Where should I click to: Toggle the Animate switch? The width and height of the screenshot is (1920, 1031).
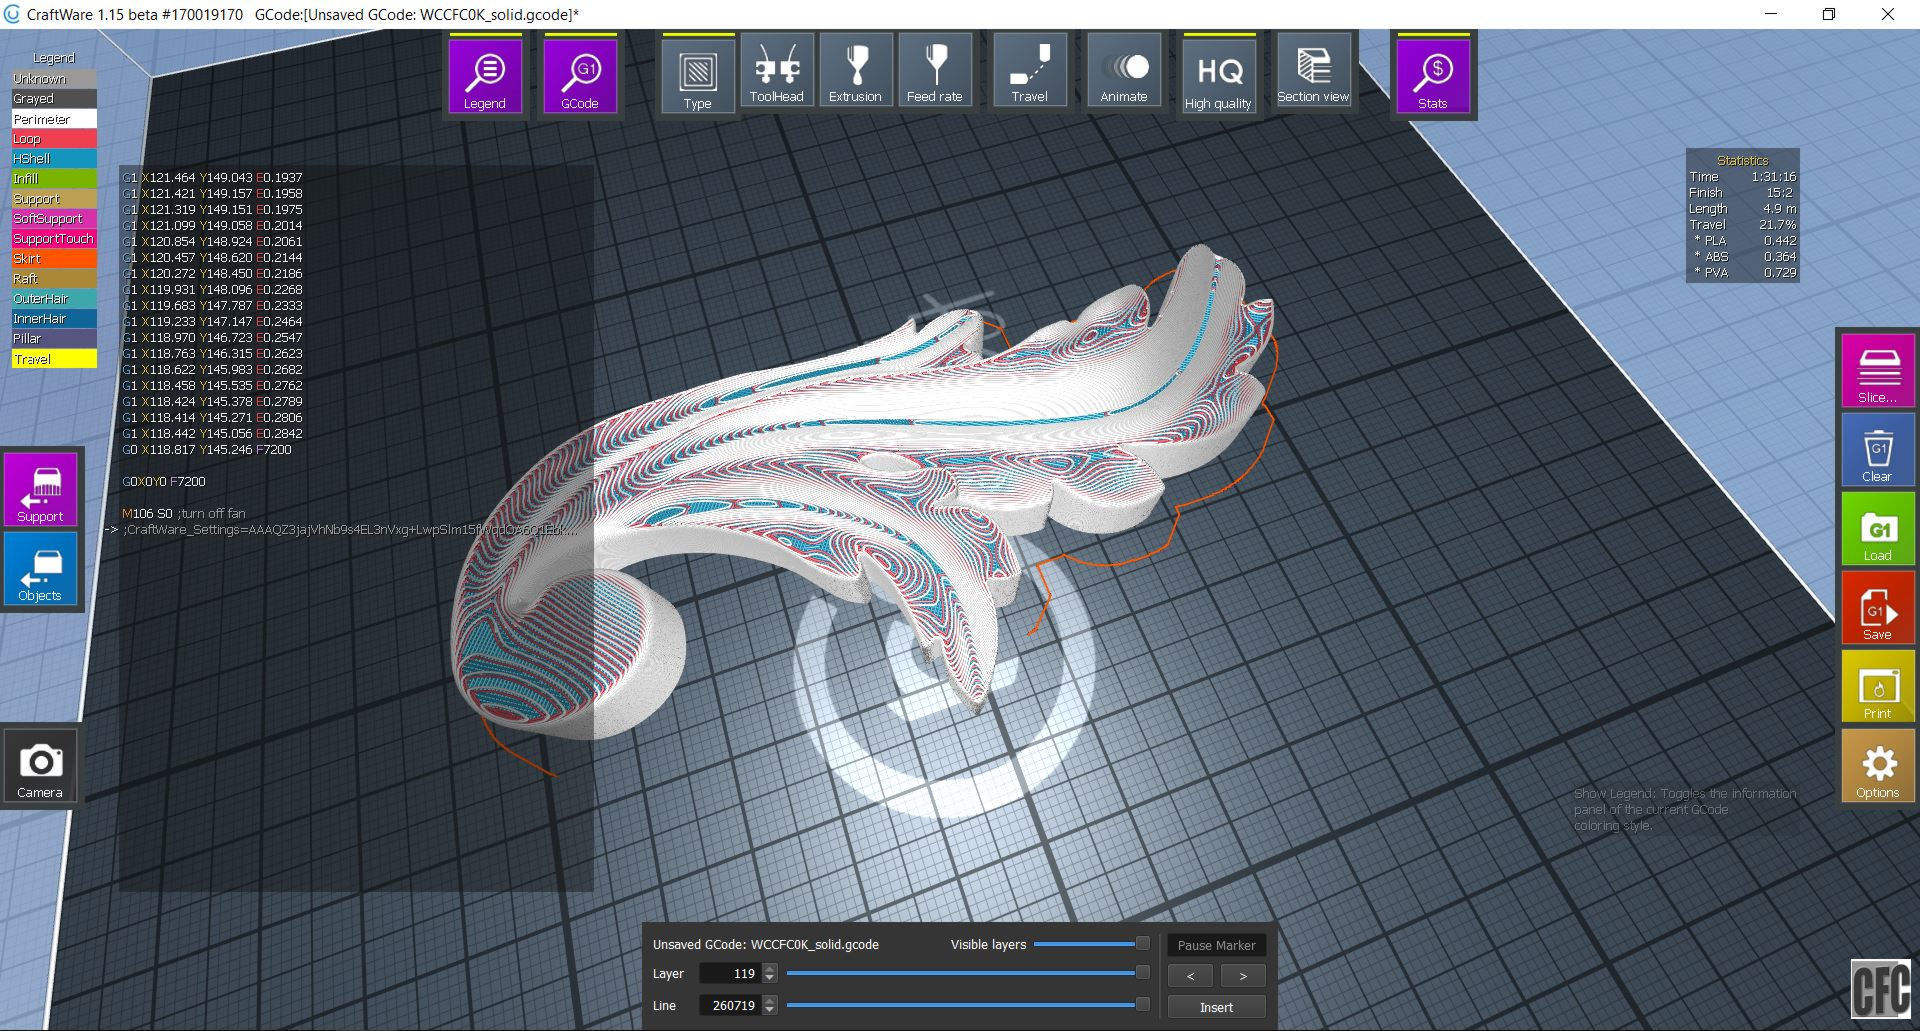tap(1124, 70)
